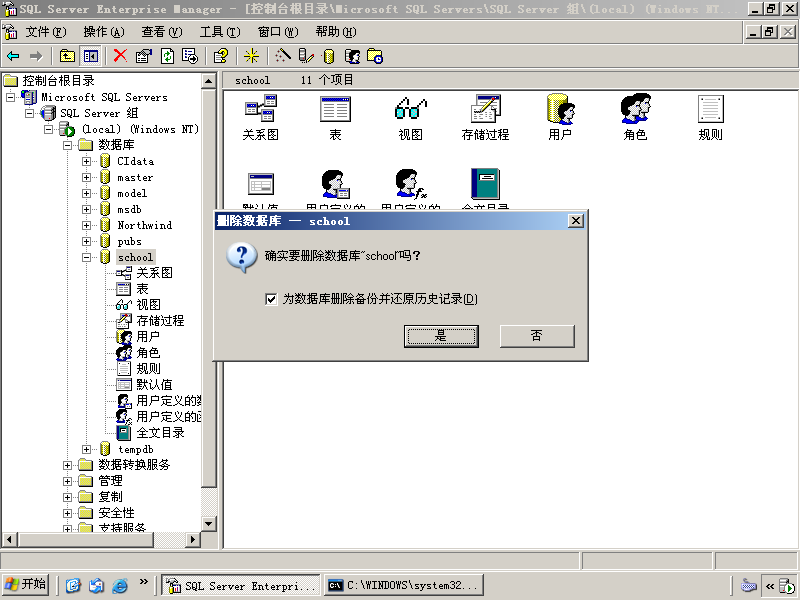The height and width of the screenshot is (600, 800).
Task: Expand hidden tray icons chevron
Action: tap(770, 586)
